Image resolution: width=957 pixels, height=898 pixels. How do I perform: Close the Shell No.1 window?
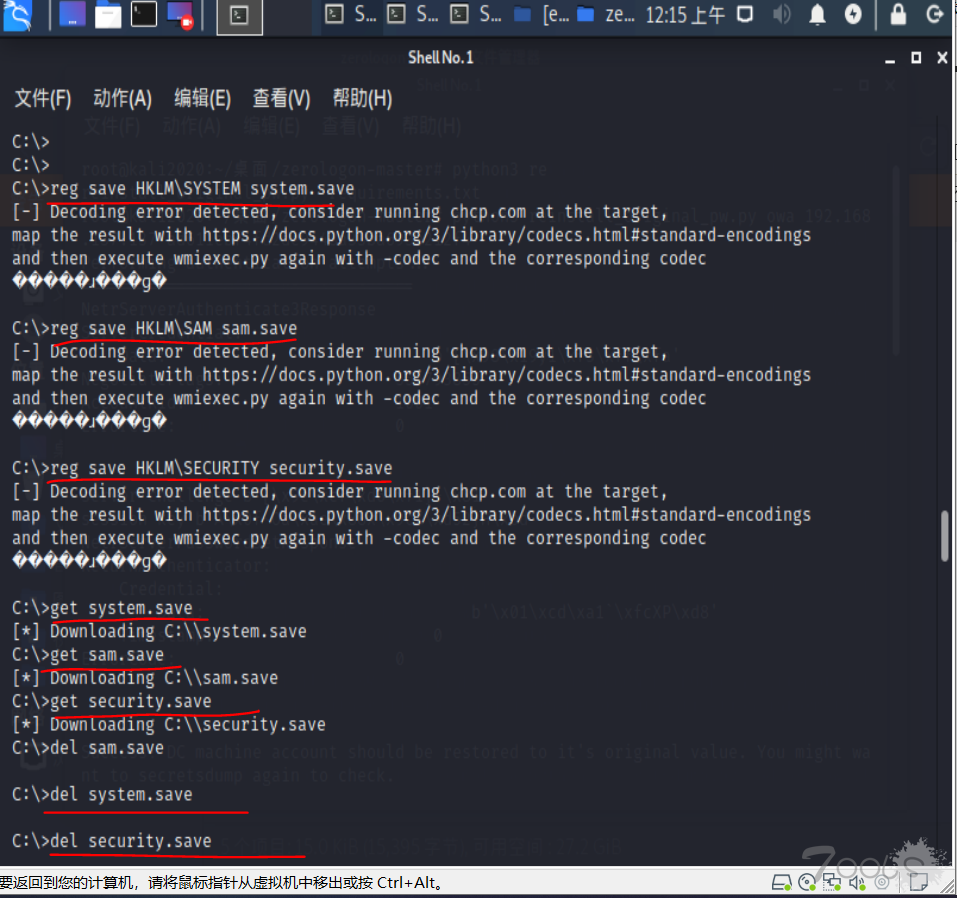click(942, 57)
